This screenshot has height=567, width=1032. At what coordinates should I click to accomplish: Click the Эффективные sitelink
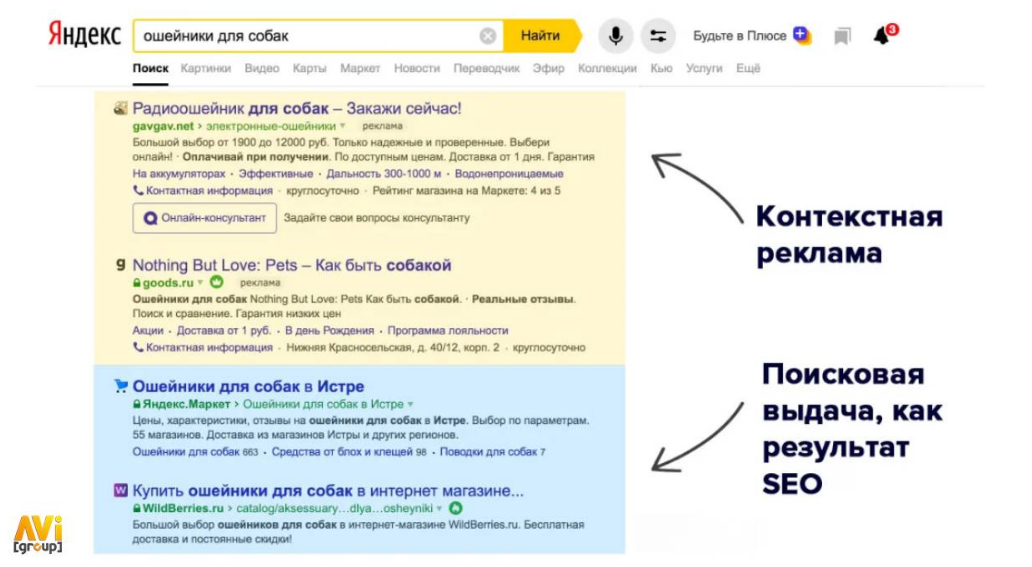point(276,174)
